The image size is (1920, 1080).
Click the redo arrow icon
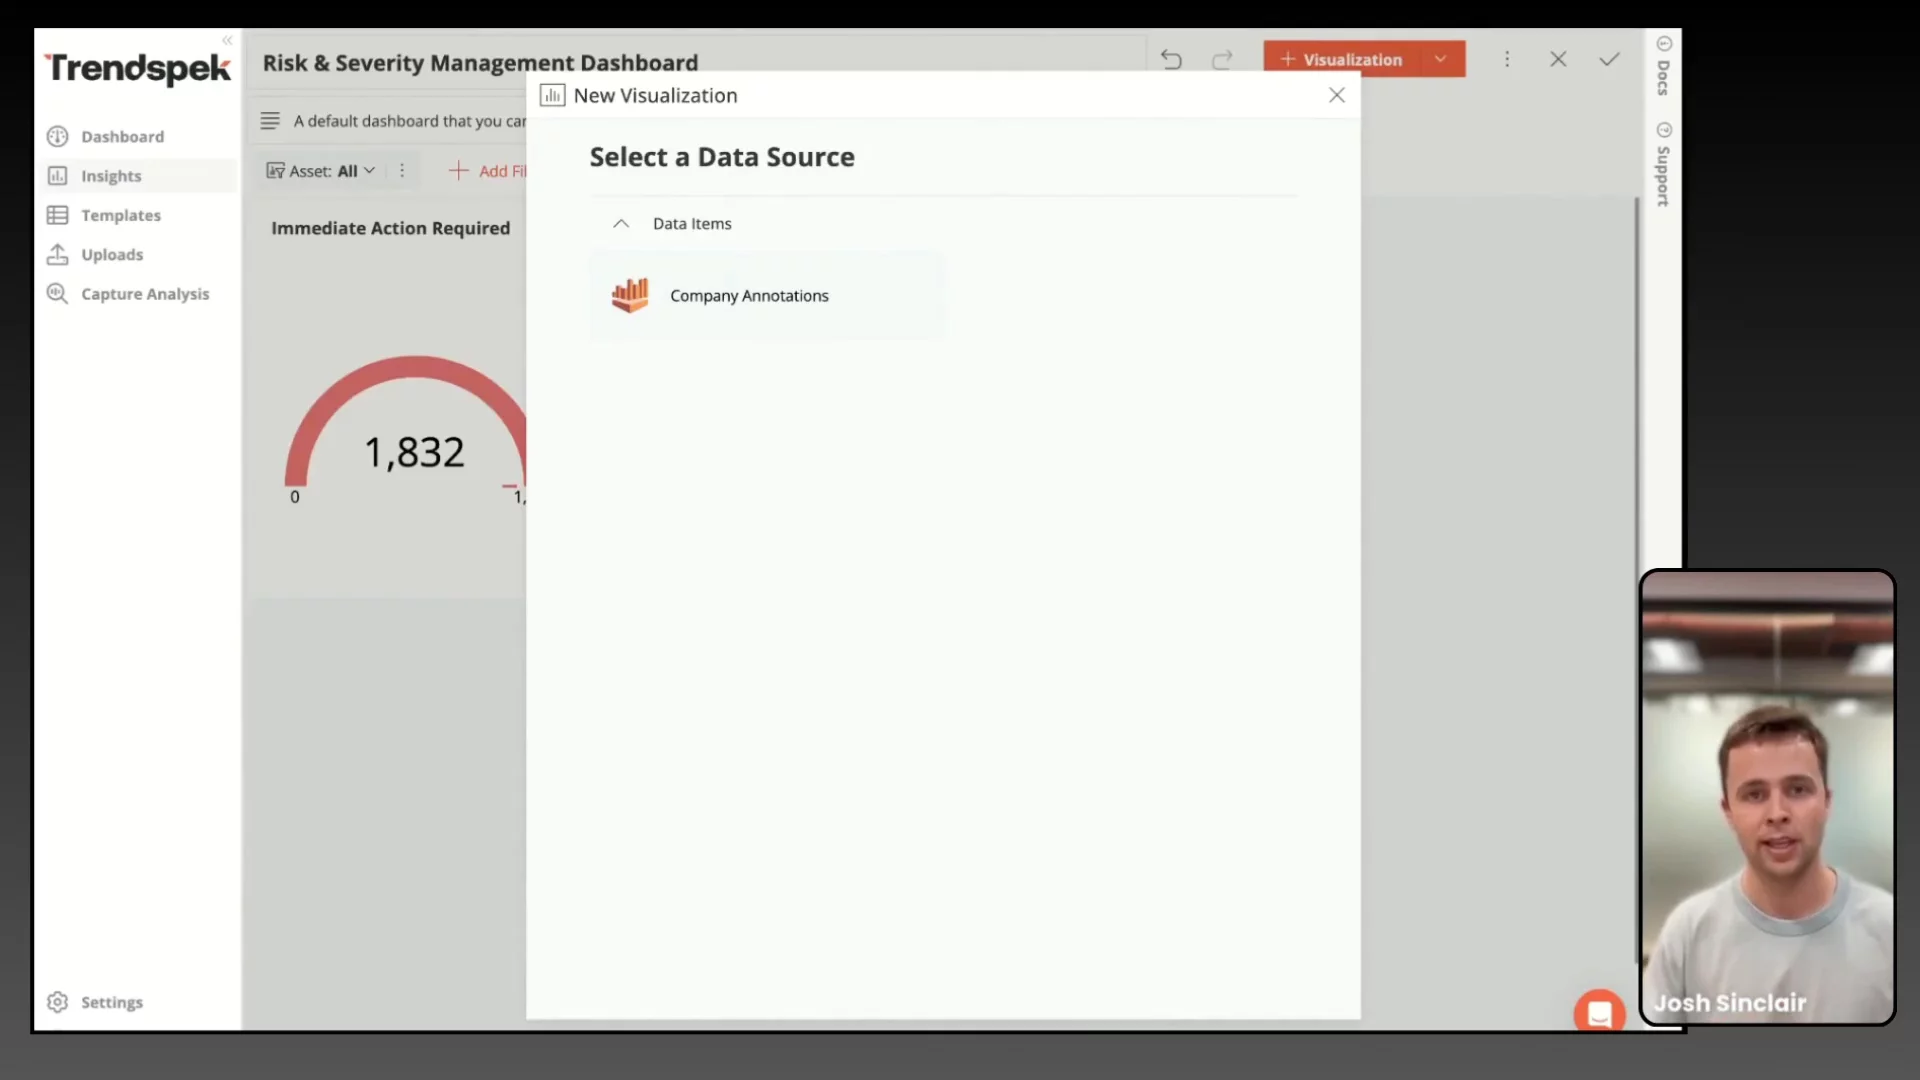coord(1222,60)
